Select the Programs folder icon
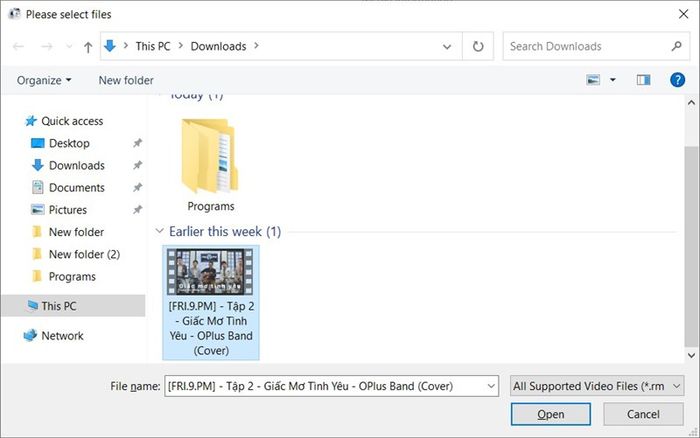Screen dimensions: 700x438 pyautogui.click(x=209, y=156)
